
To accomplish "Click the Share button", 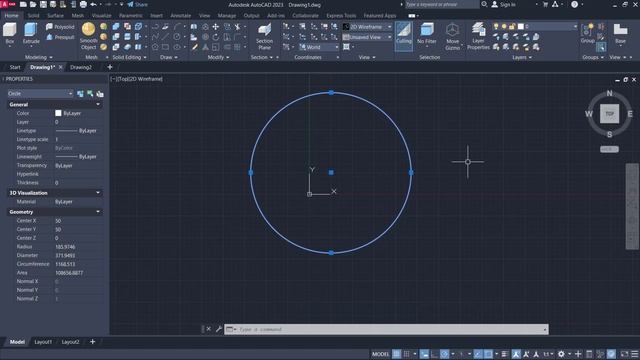I will coord(138,4).
